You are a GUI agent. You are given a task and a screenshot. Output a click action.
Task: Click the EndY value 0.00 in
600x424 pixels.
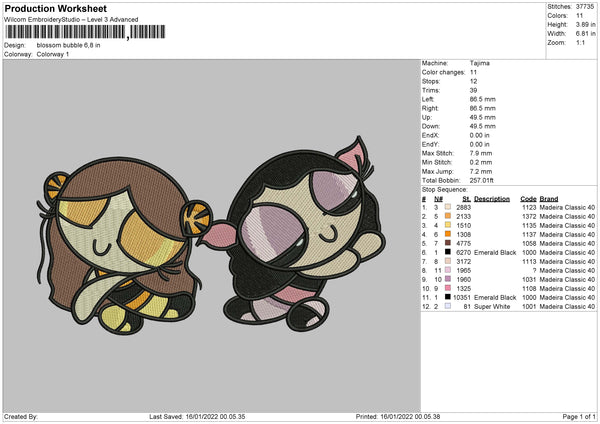tap(479, 144)
